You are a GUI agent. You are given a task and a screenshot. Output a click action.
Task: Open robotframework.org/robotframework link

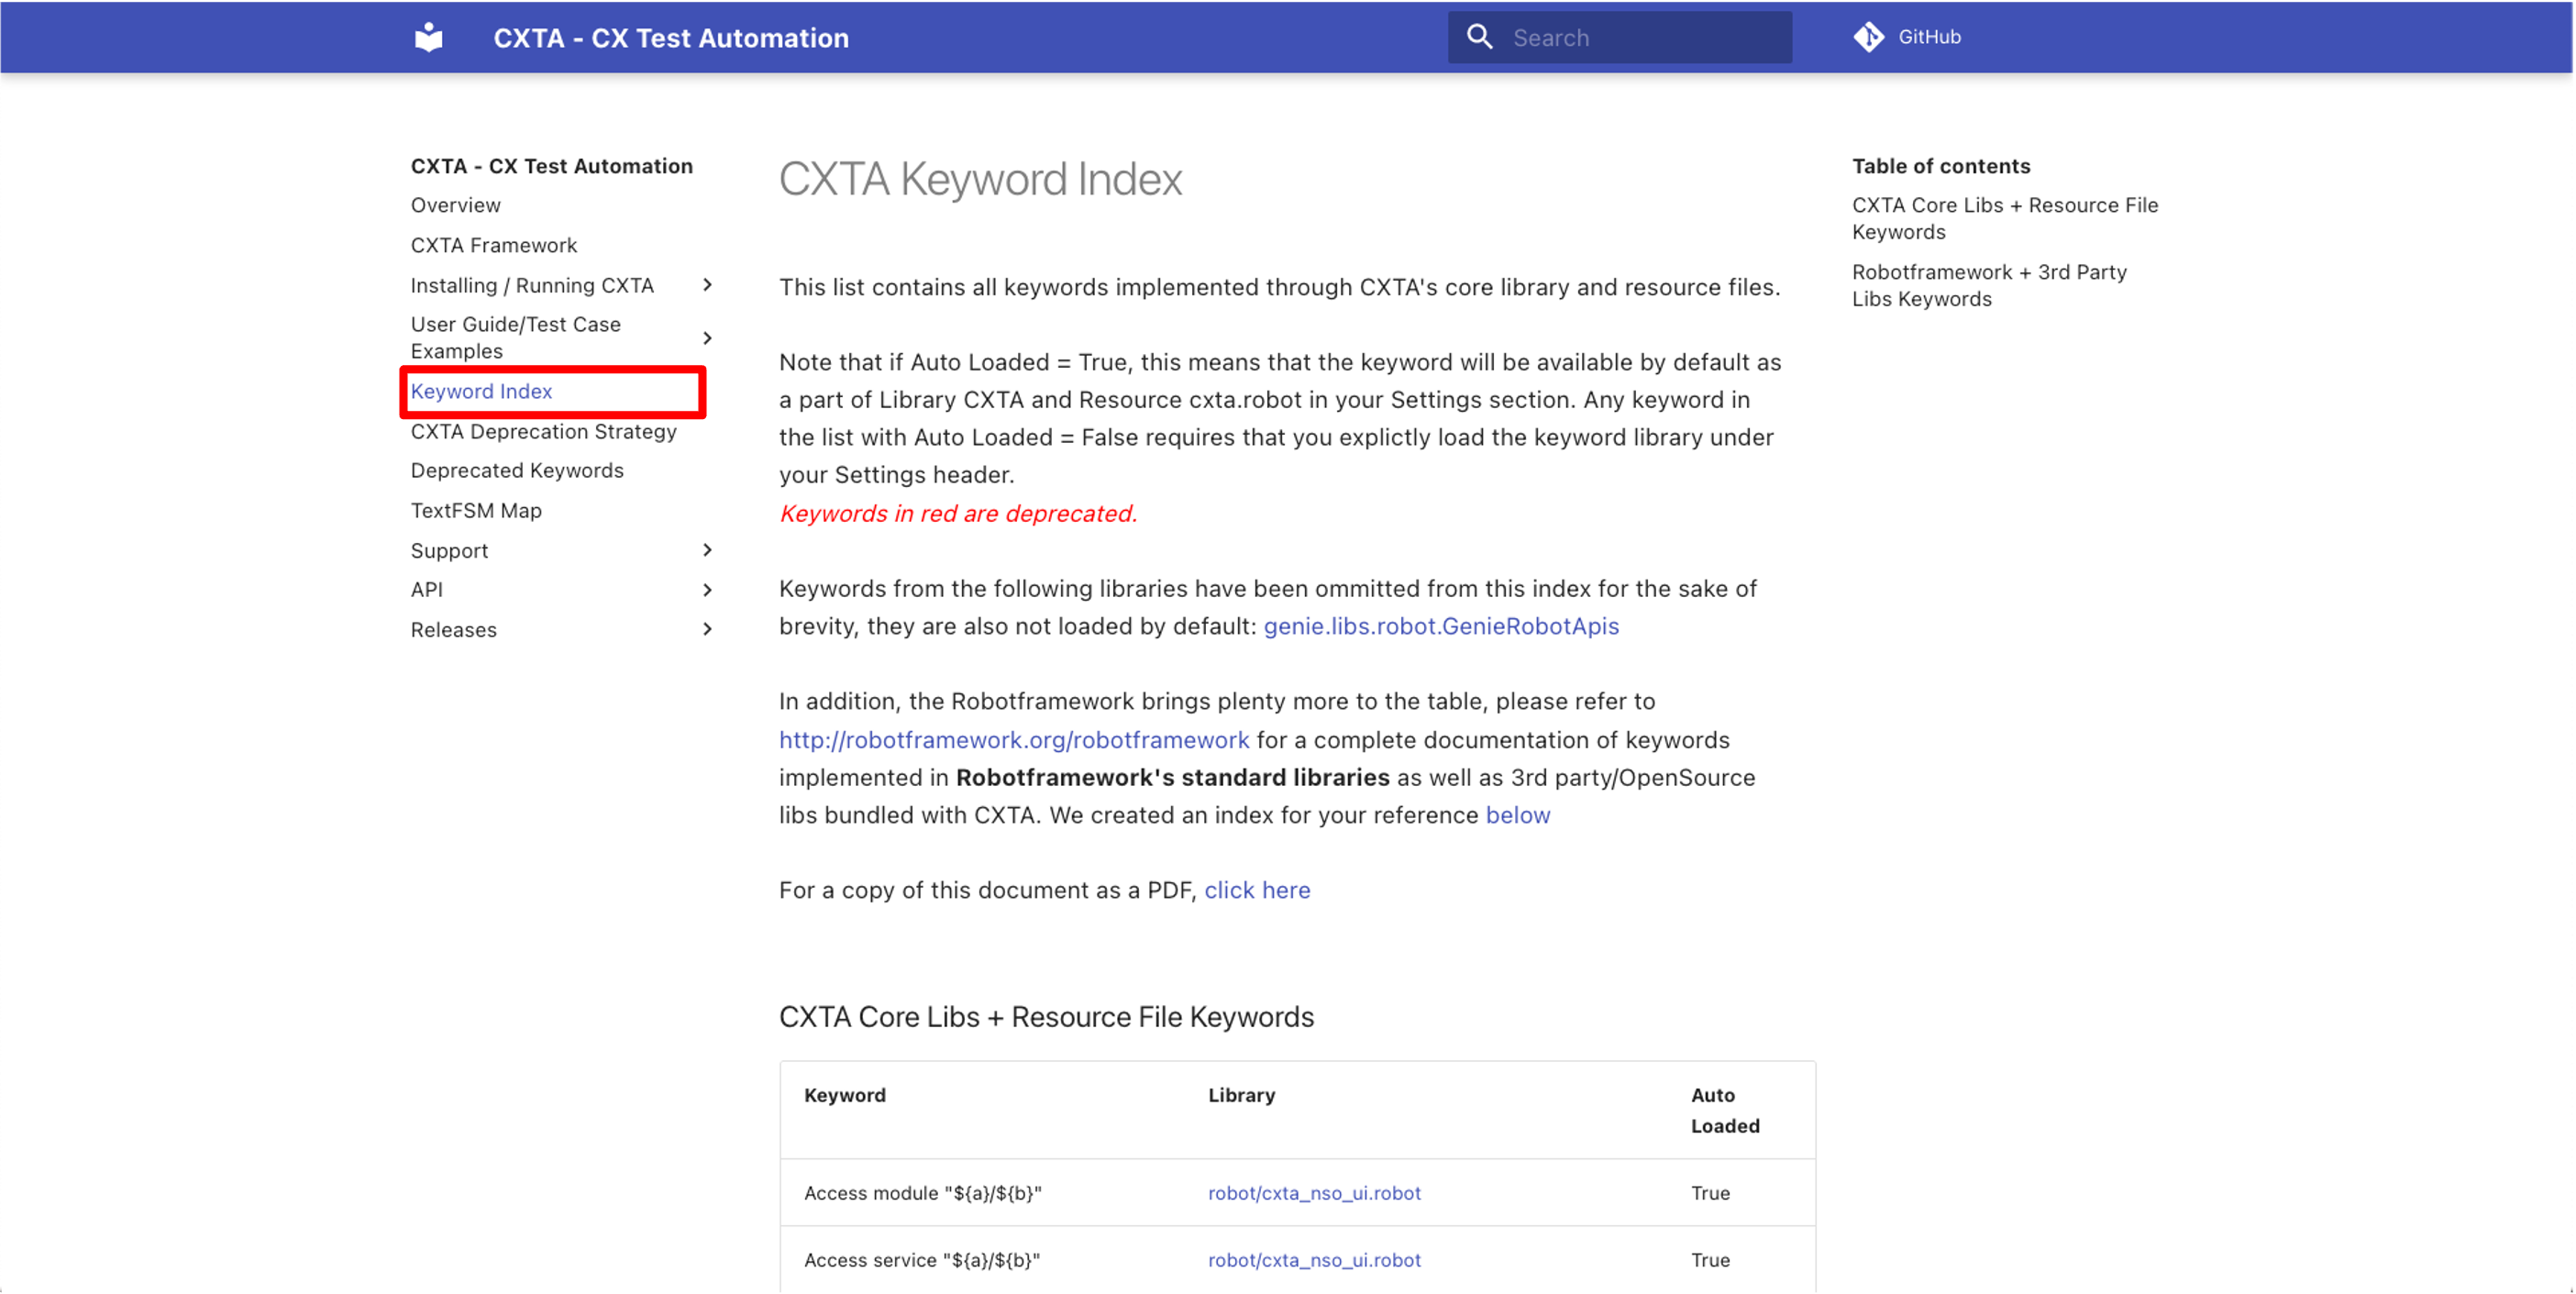click(x=1014, y=740)
